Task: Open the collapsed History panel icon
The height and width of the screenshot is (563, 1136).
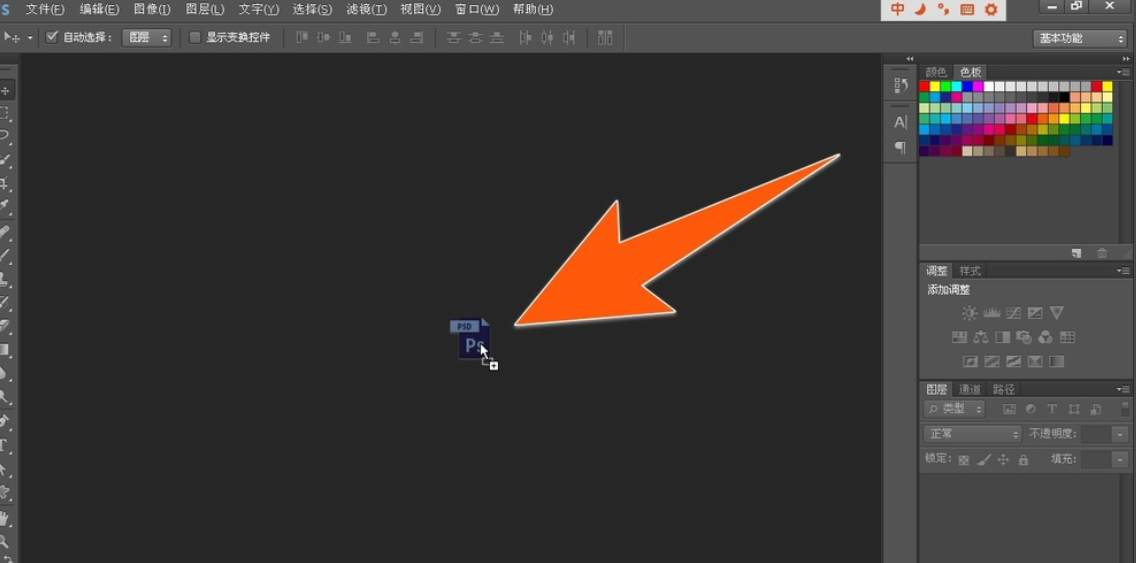Action: coord(901,85)
